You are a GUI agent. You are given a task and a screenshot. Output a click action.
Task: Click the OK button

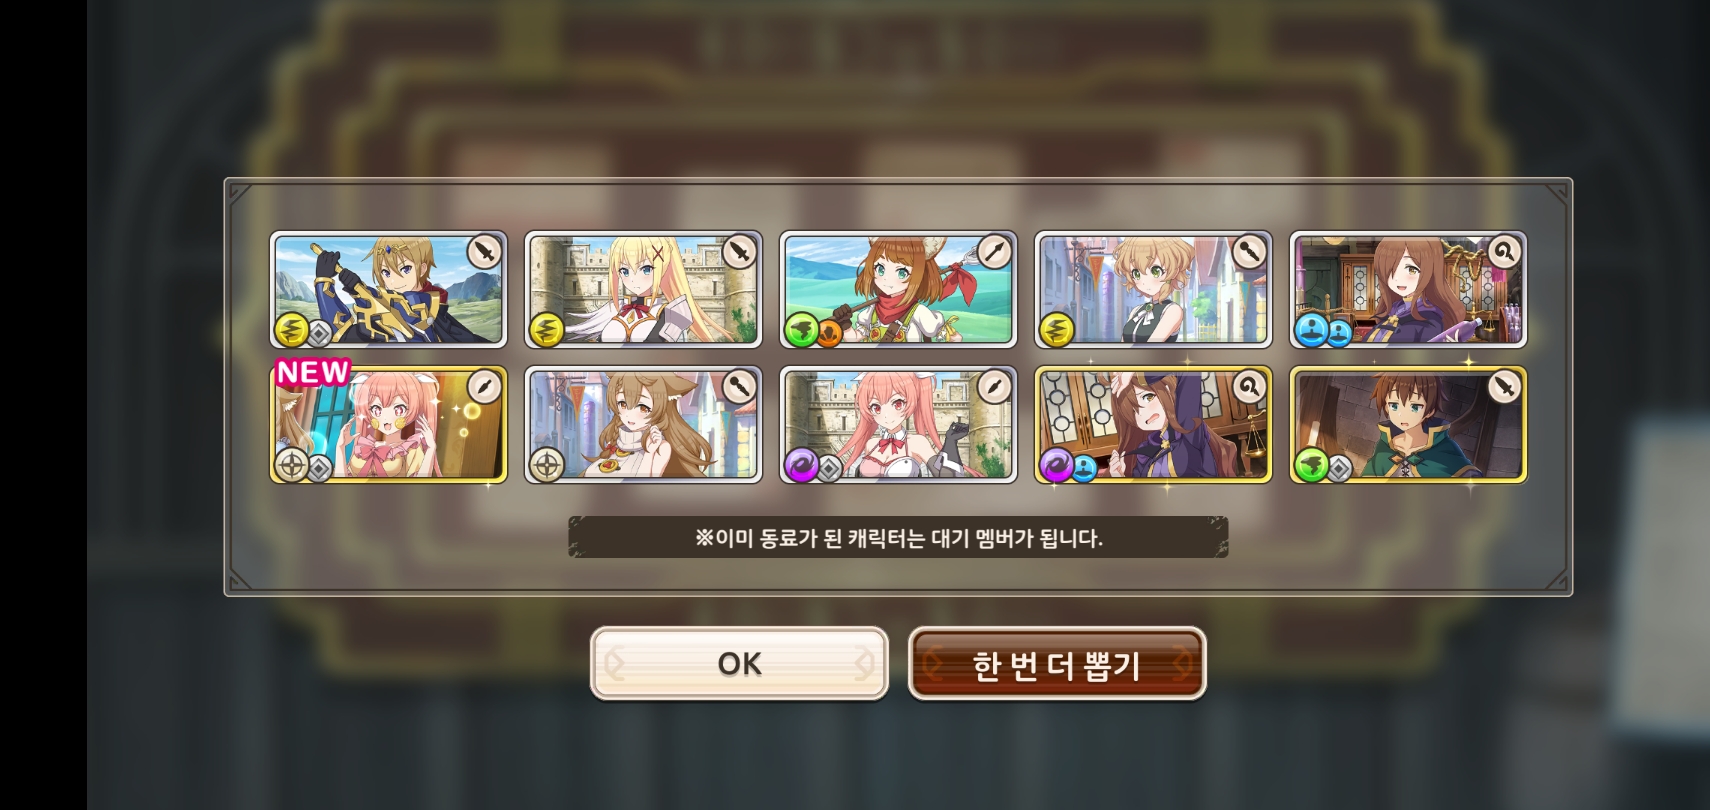point(739,663)
